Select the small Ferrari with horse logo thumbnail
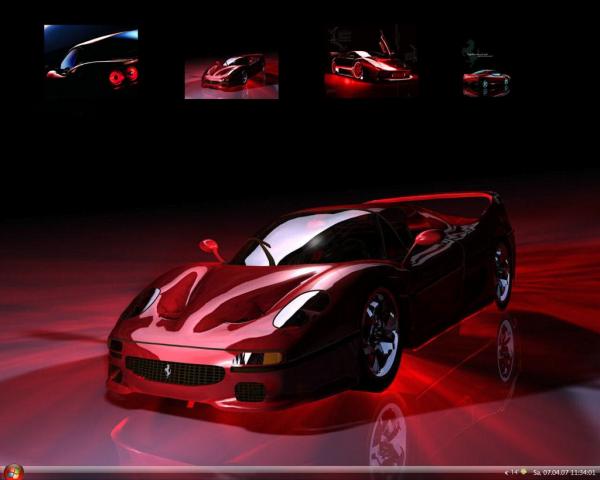Image resolution: width=600 pixels, height=480 pixels. [486, 67]
